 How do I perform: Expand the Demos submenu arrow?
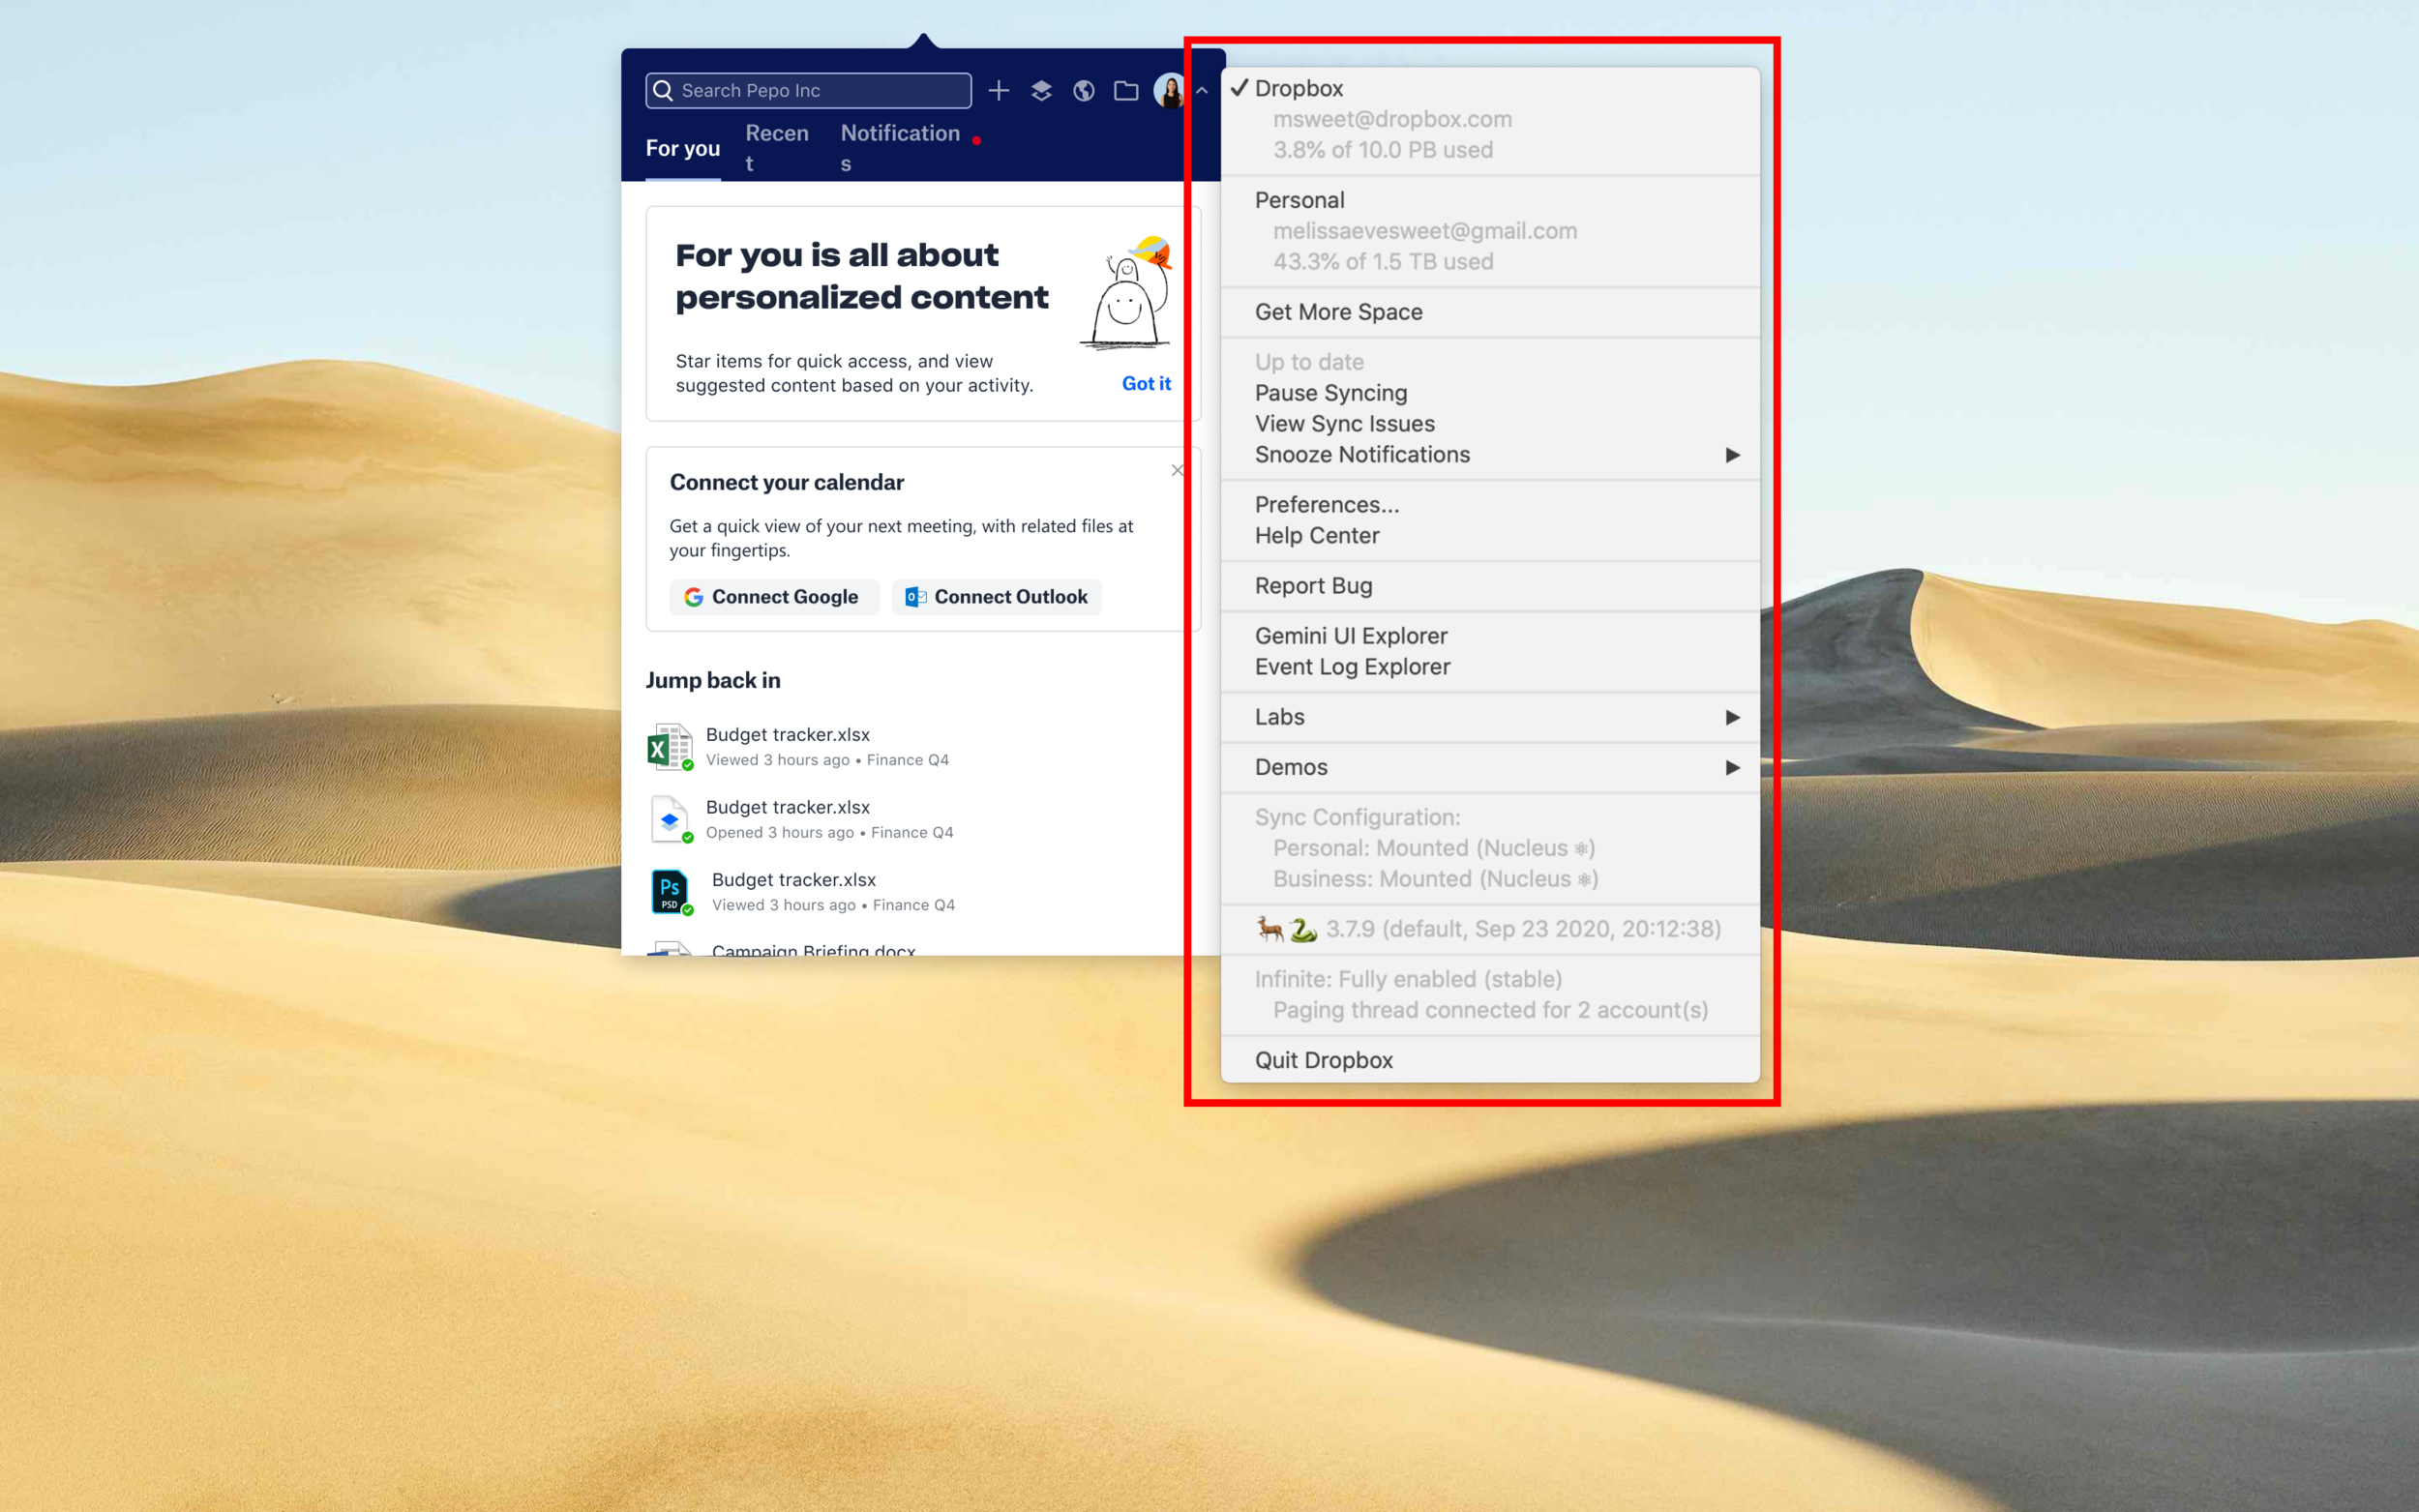pyautogui.click(x=1731, y=767)
